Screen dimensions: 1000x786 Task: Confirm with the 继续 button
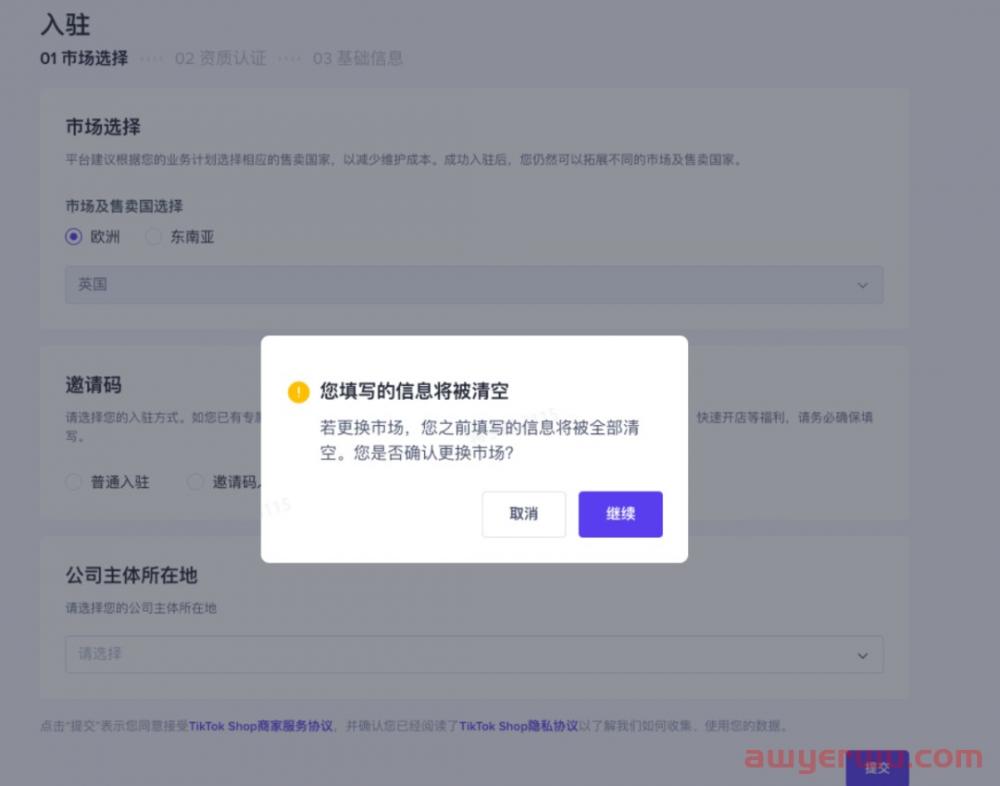(x=621, y=514)
